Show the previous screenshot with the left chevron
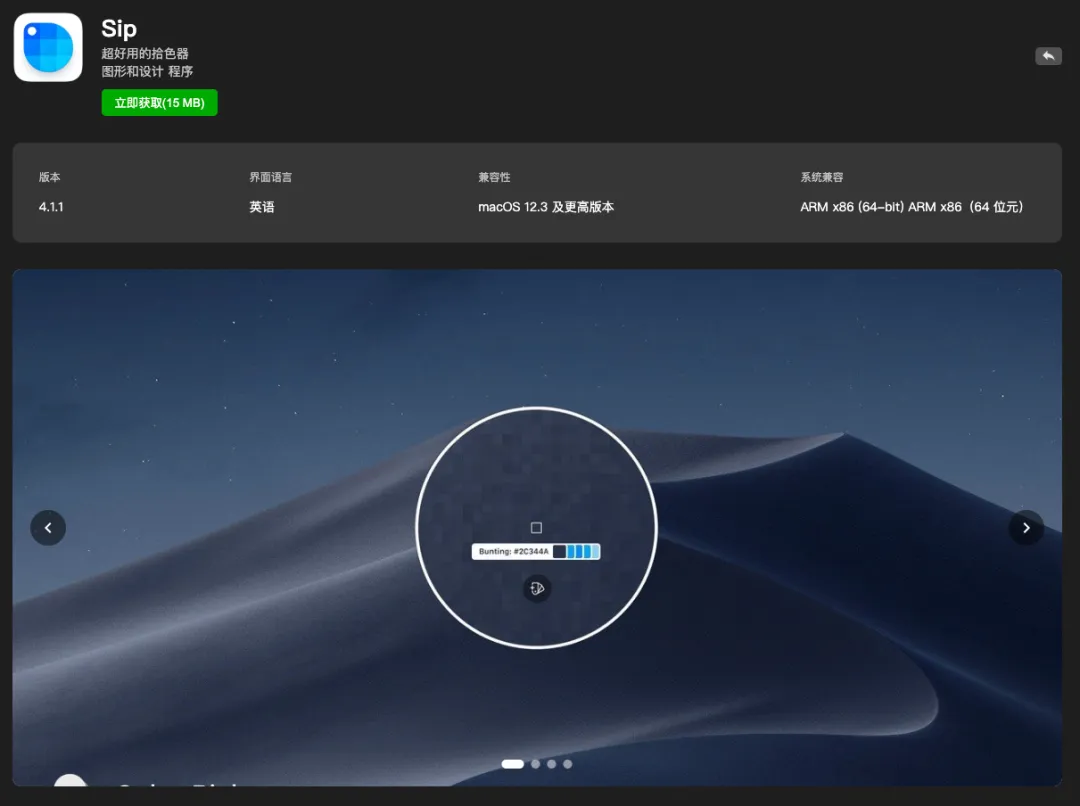The image size is (1080, 806). 48,528
